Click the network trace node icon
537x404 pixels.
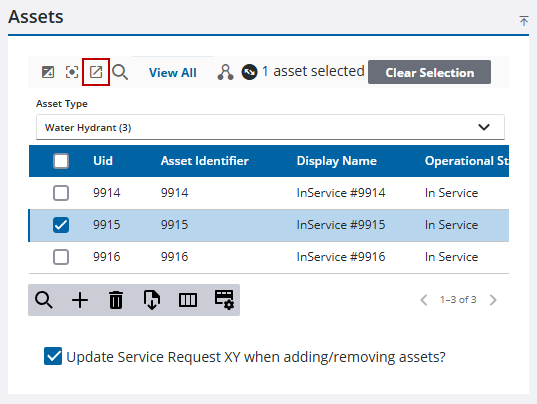(225, 72)
